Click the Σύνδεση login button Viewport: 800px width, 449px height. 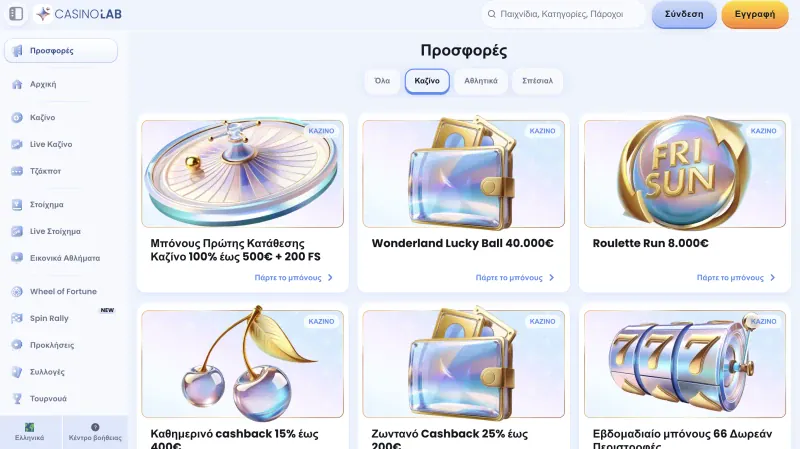(684, 14)
